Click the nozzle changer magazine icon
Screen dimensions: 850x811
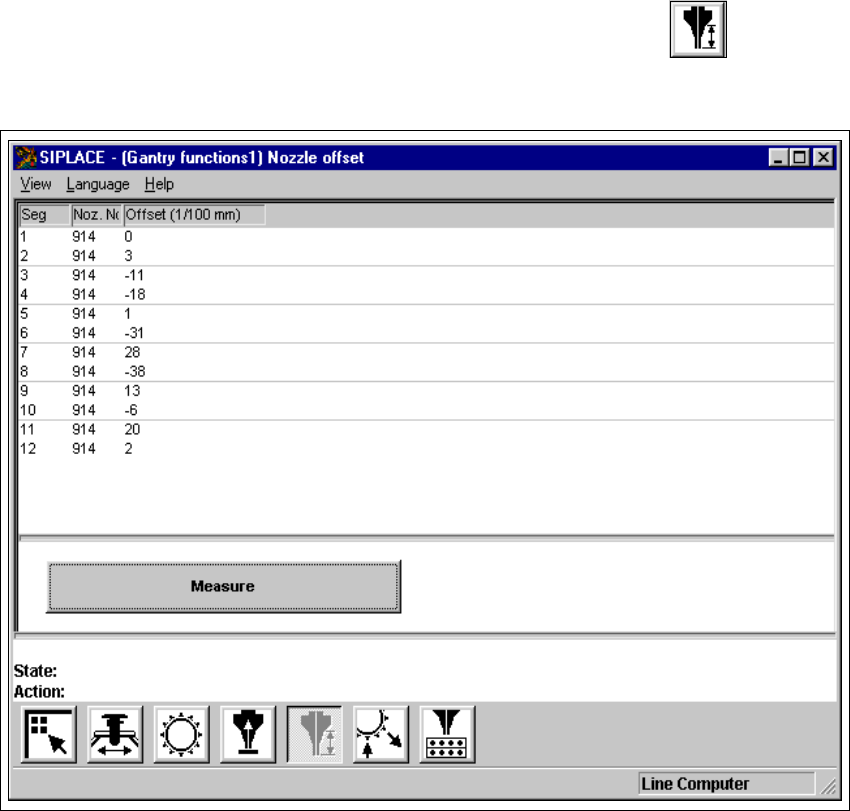[447, 735]
